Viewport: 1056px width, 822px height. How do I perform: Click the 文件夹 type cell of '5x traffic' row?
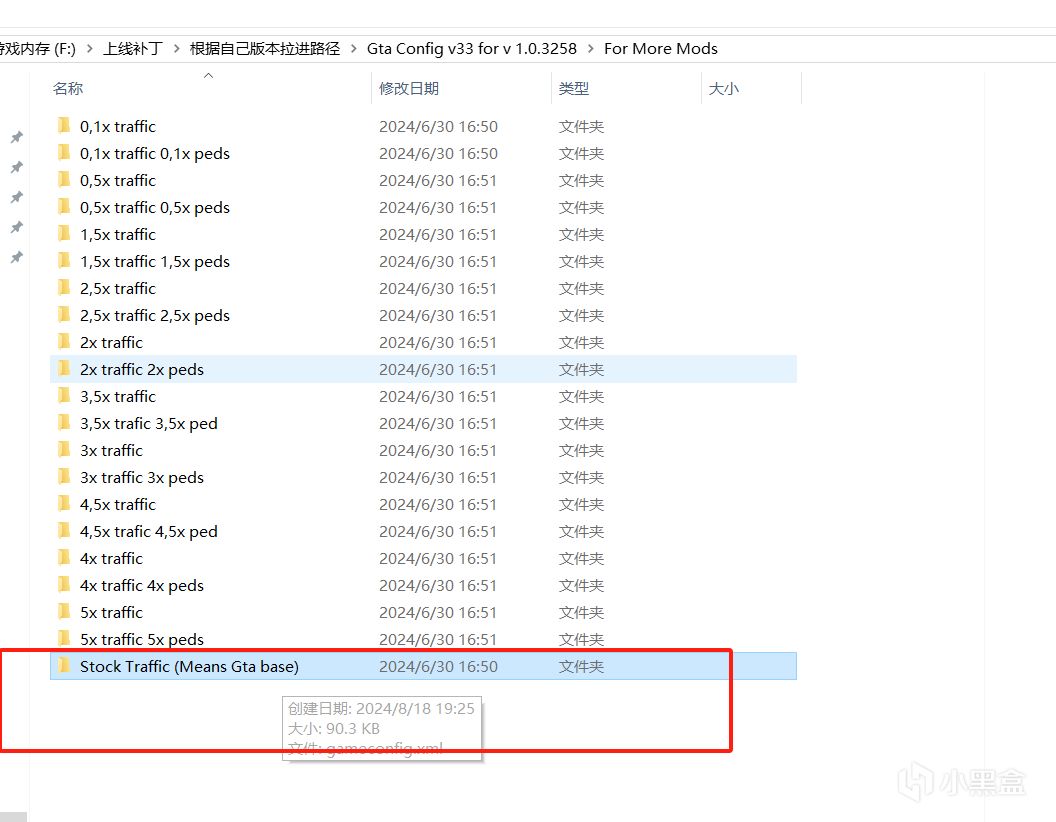pyautogui.click(x=581, y=612)
